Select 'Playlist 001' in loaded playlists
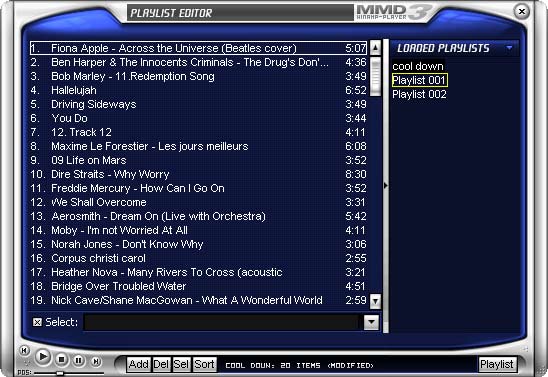The width and height of the screenshot is (548, 377). click(419, 80)
